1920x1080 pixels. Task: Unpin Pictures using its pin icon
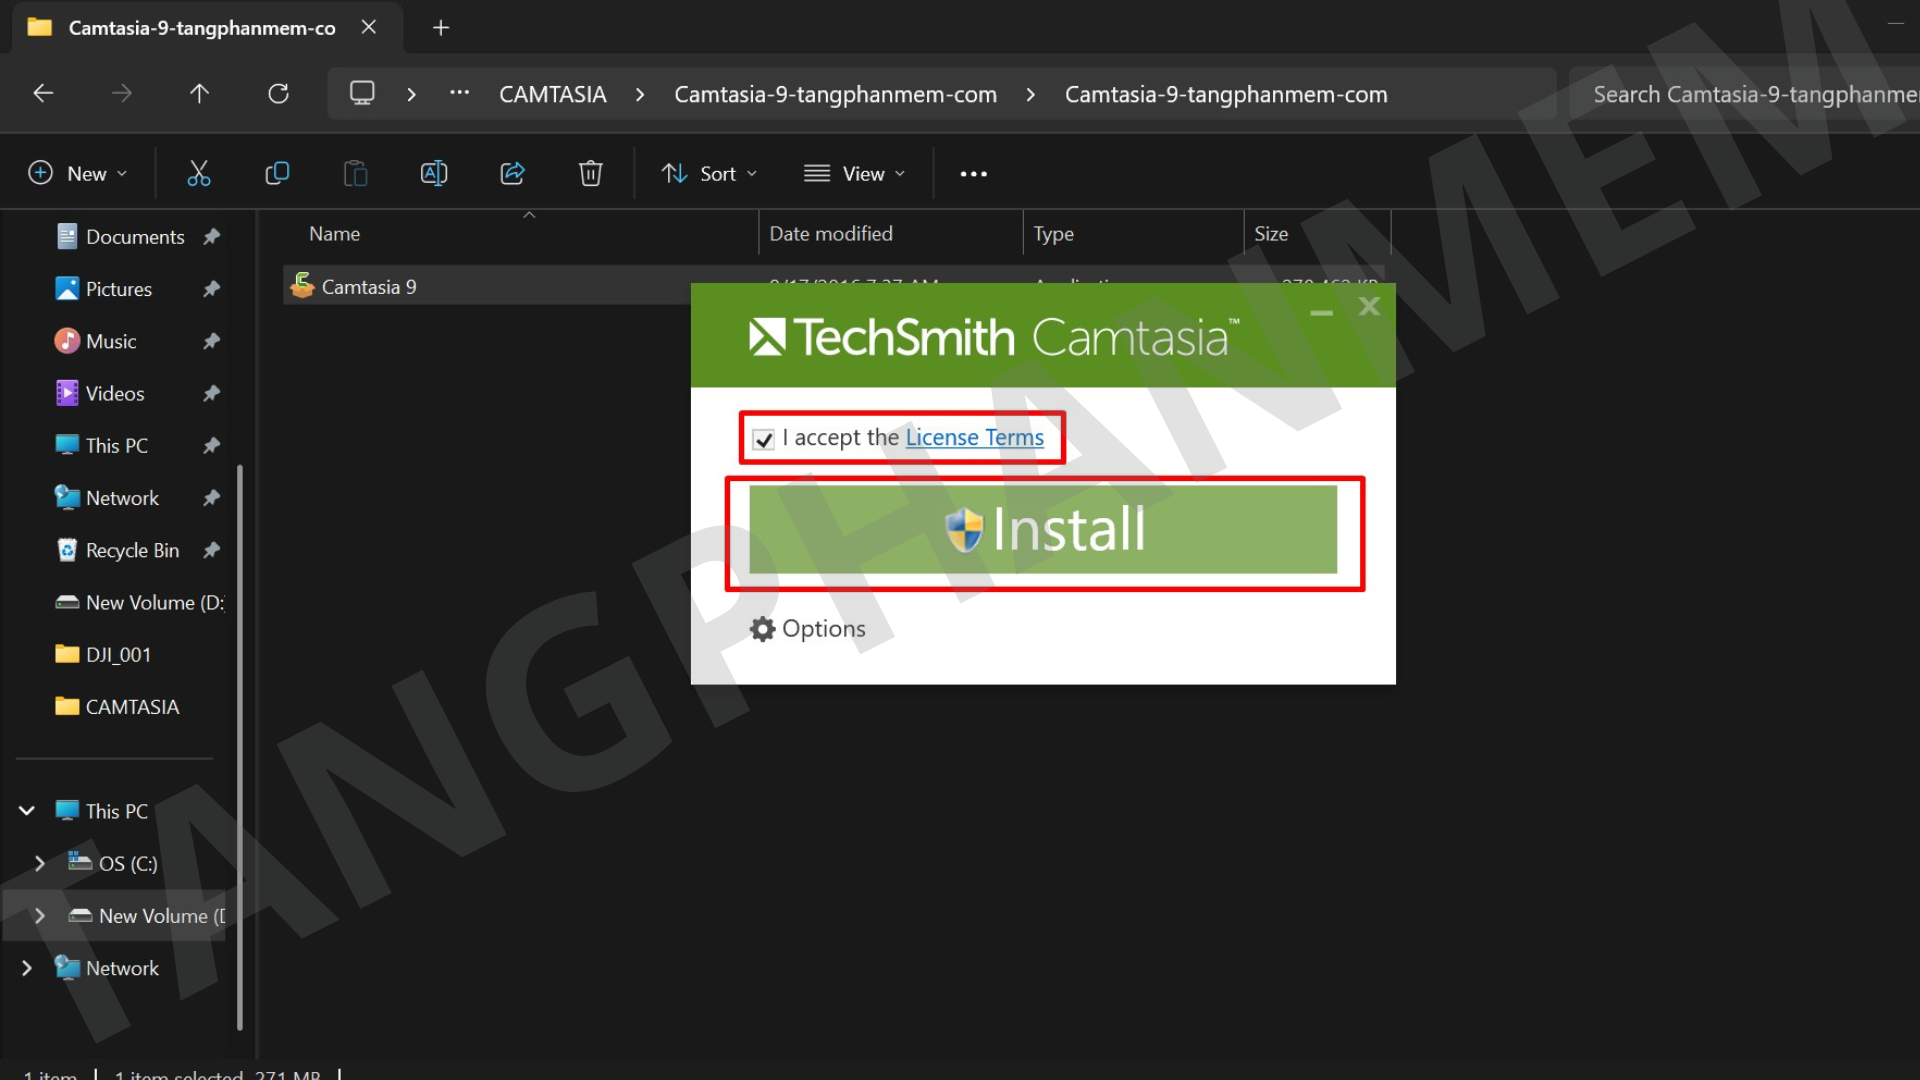point(211,289)
